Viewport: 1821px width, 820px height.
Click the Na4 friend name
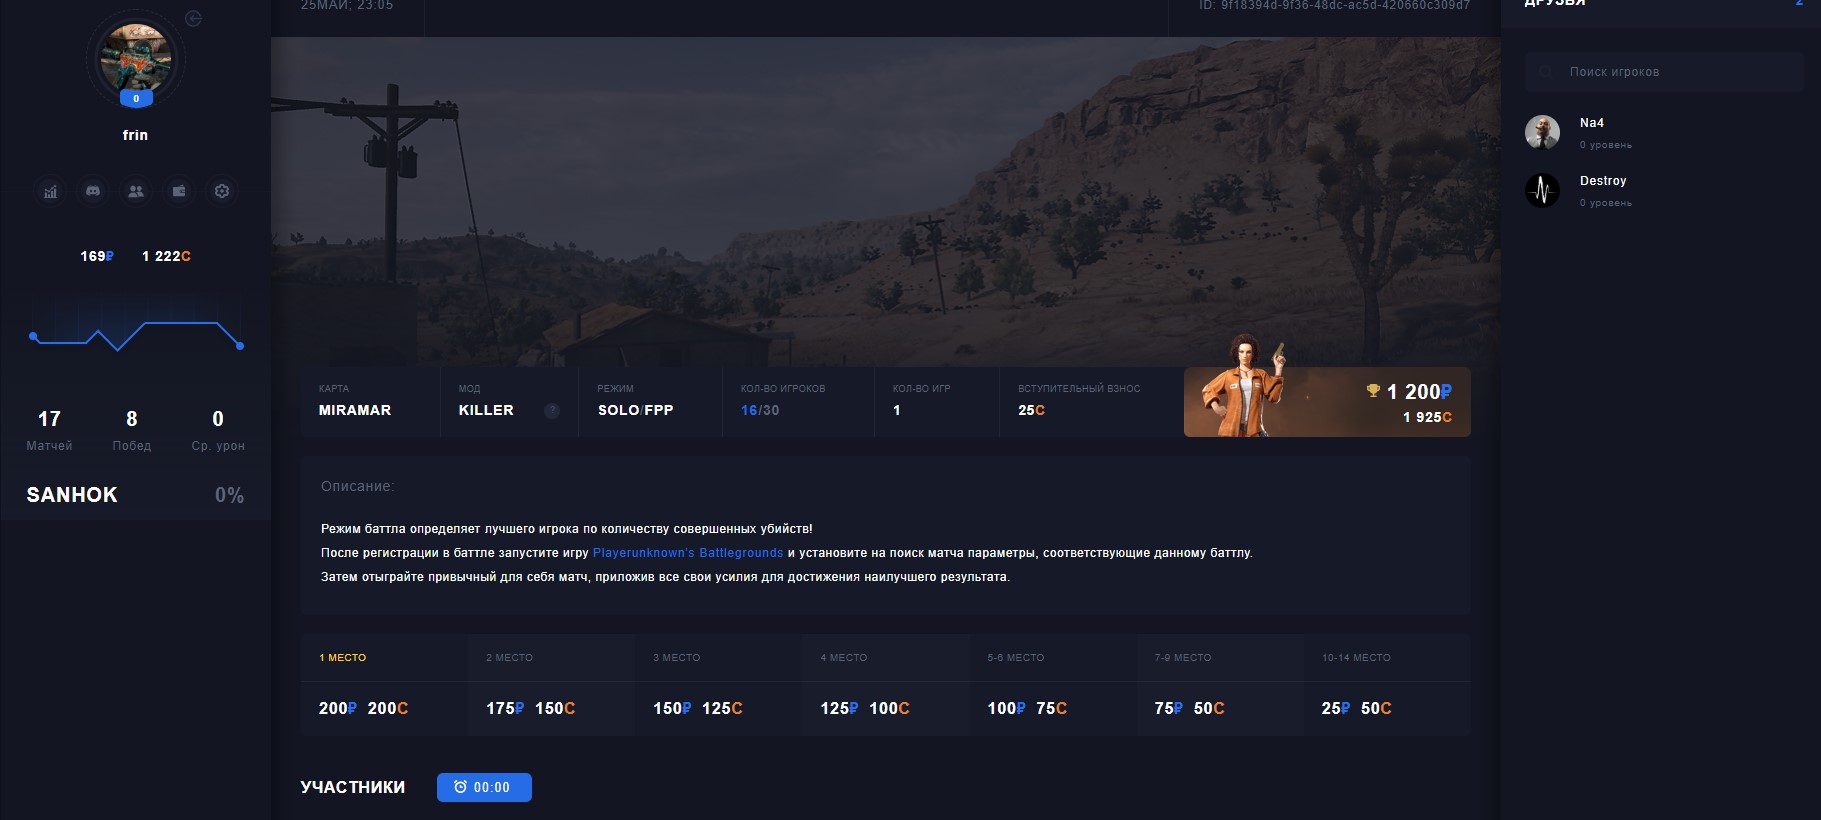click(x=1592, y=123)
